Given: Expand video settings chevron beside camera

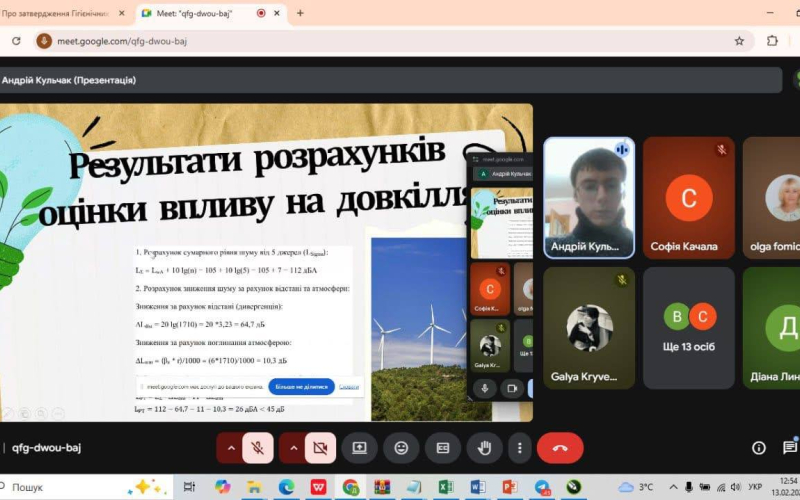Looking at the screenshot, I should [x=293, y=448].
